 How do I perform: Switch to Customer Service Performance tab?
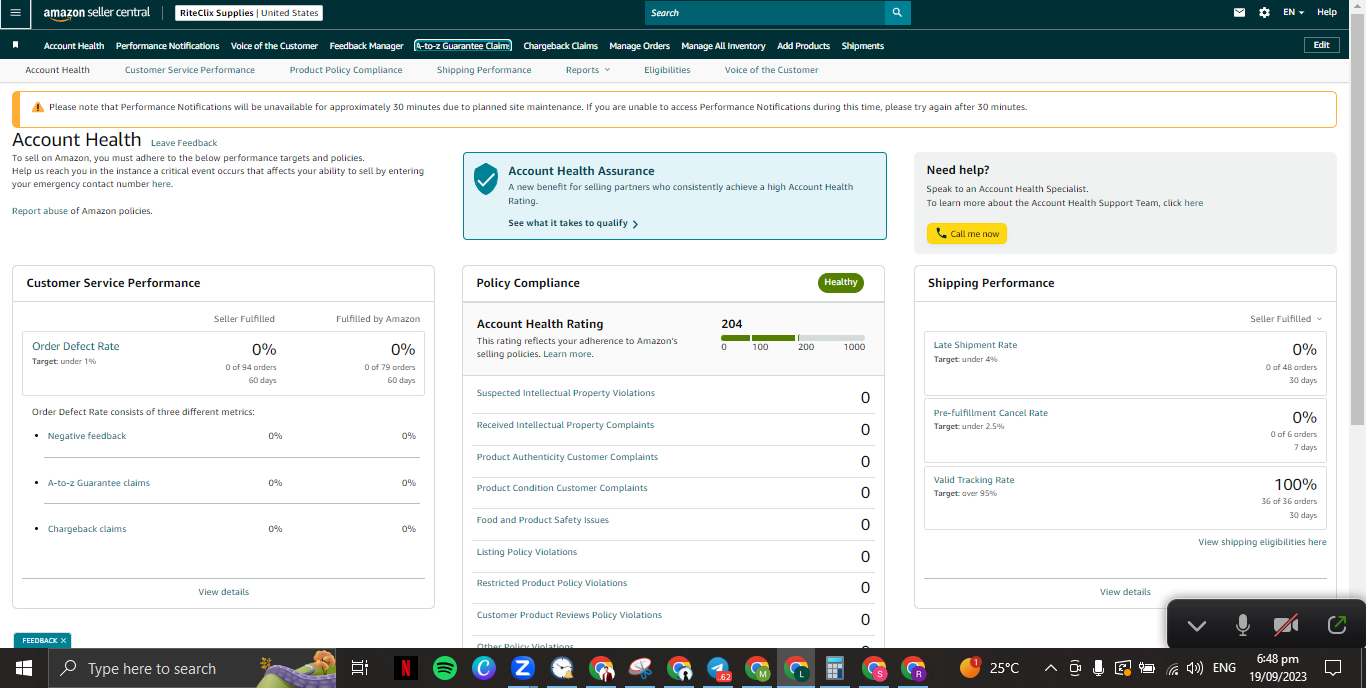click(x=190, y=70)
